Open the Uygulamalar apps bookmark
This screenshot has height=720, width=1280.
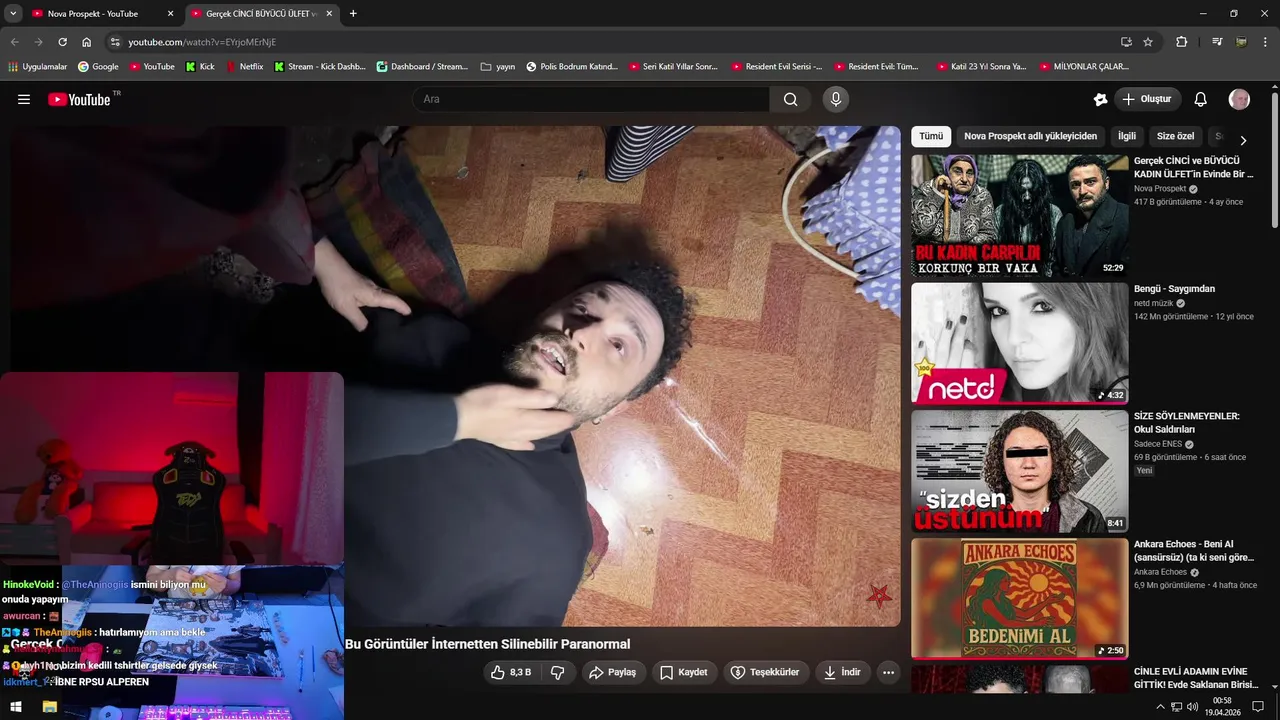37,67
